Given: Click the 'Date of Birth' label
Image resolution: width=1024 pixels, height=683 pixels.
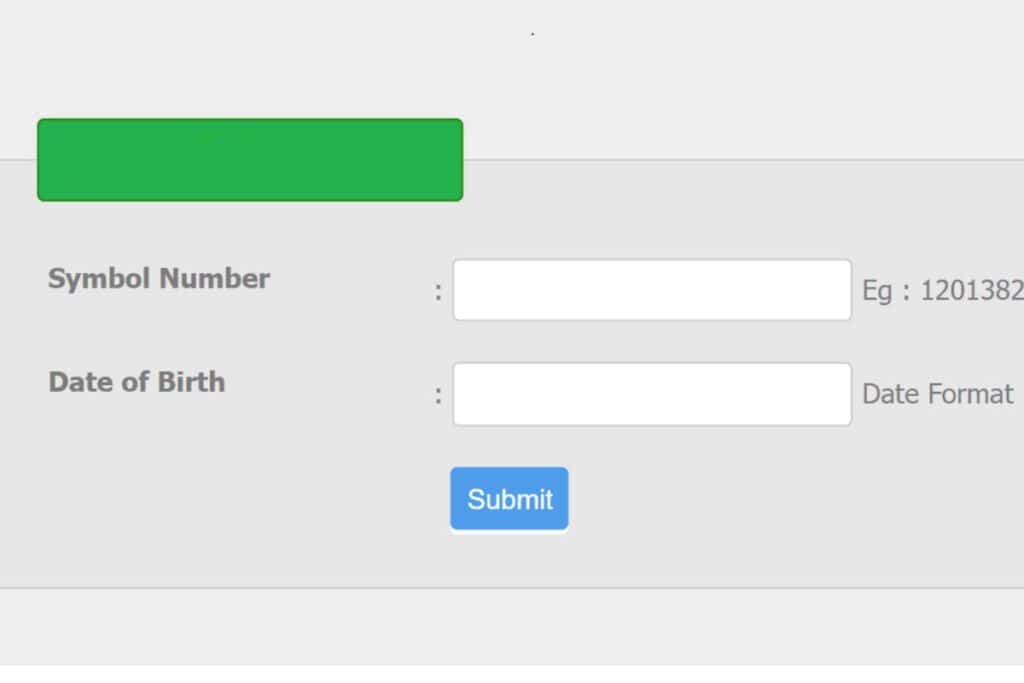Looking at the screenshot, I should tap(137, 382).
